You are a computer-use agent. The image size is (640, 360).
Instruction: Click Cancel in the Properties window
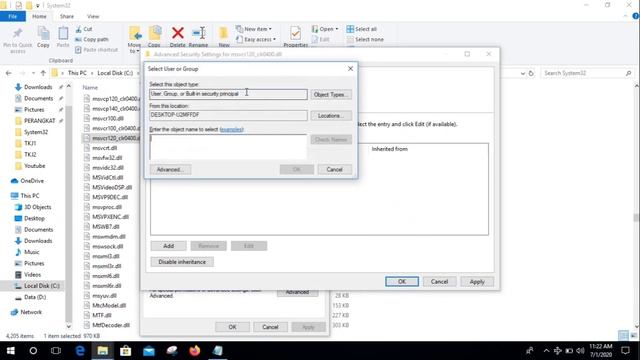[x=270, y=327]
